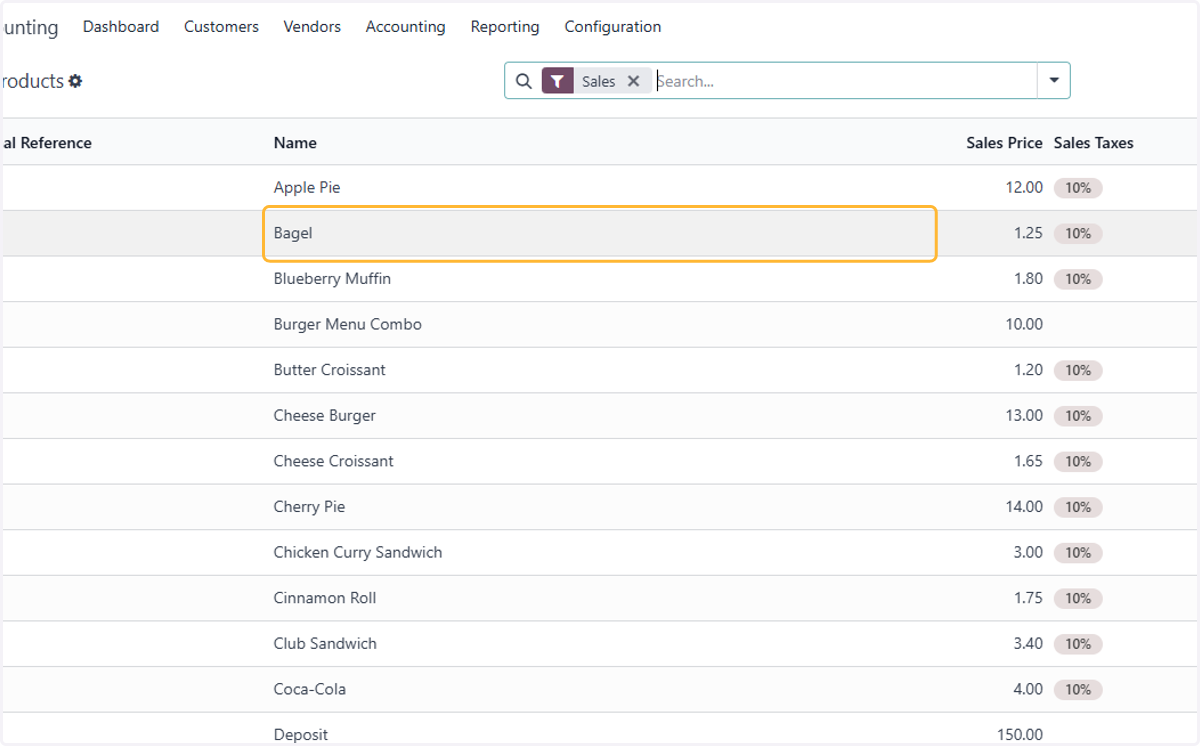The image size is (1200, 746).
Task: Click the 1.25 price of Bagel
Action: click(1028, 233)
